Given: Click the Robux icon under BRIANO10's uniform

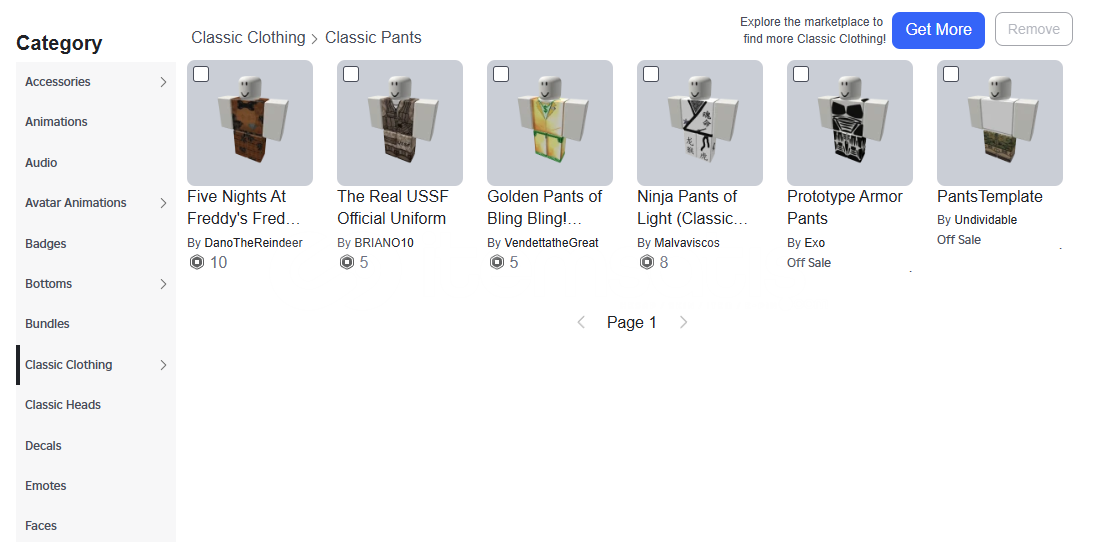Looking at the screenshot, I should coord(346,263).
